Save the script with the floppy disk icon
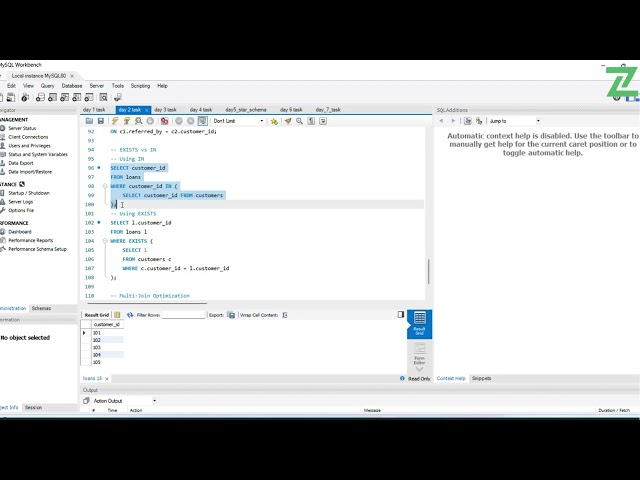 coord(100,121)
